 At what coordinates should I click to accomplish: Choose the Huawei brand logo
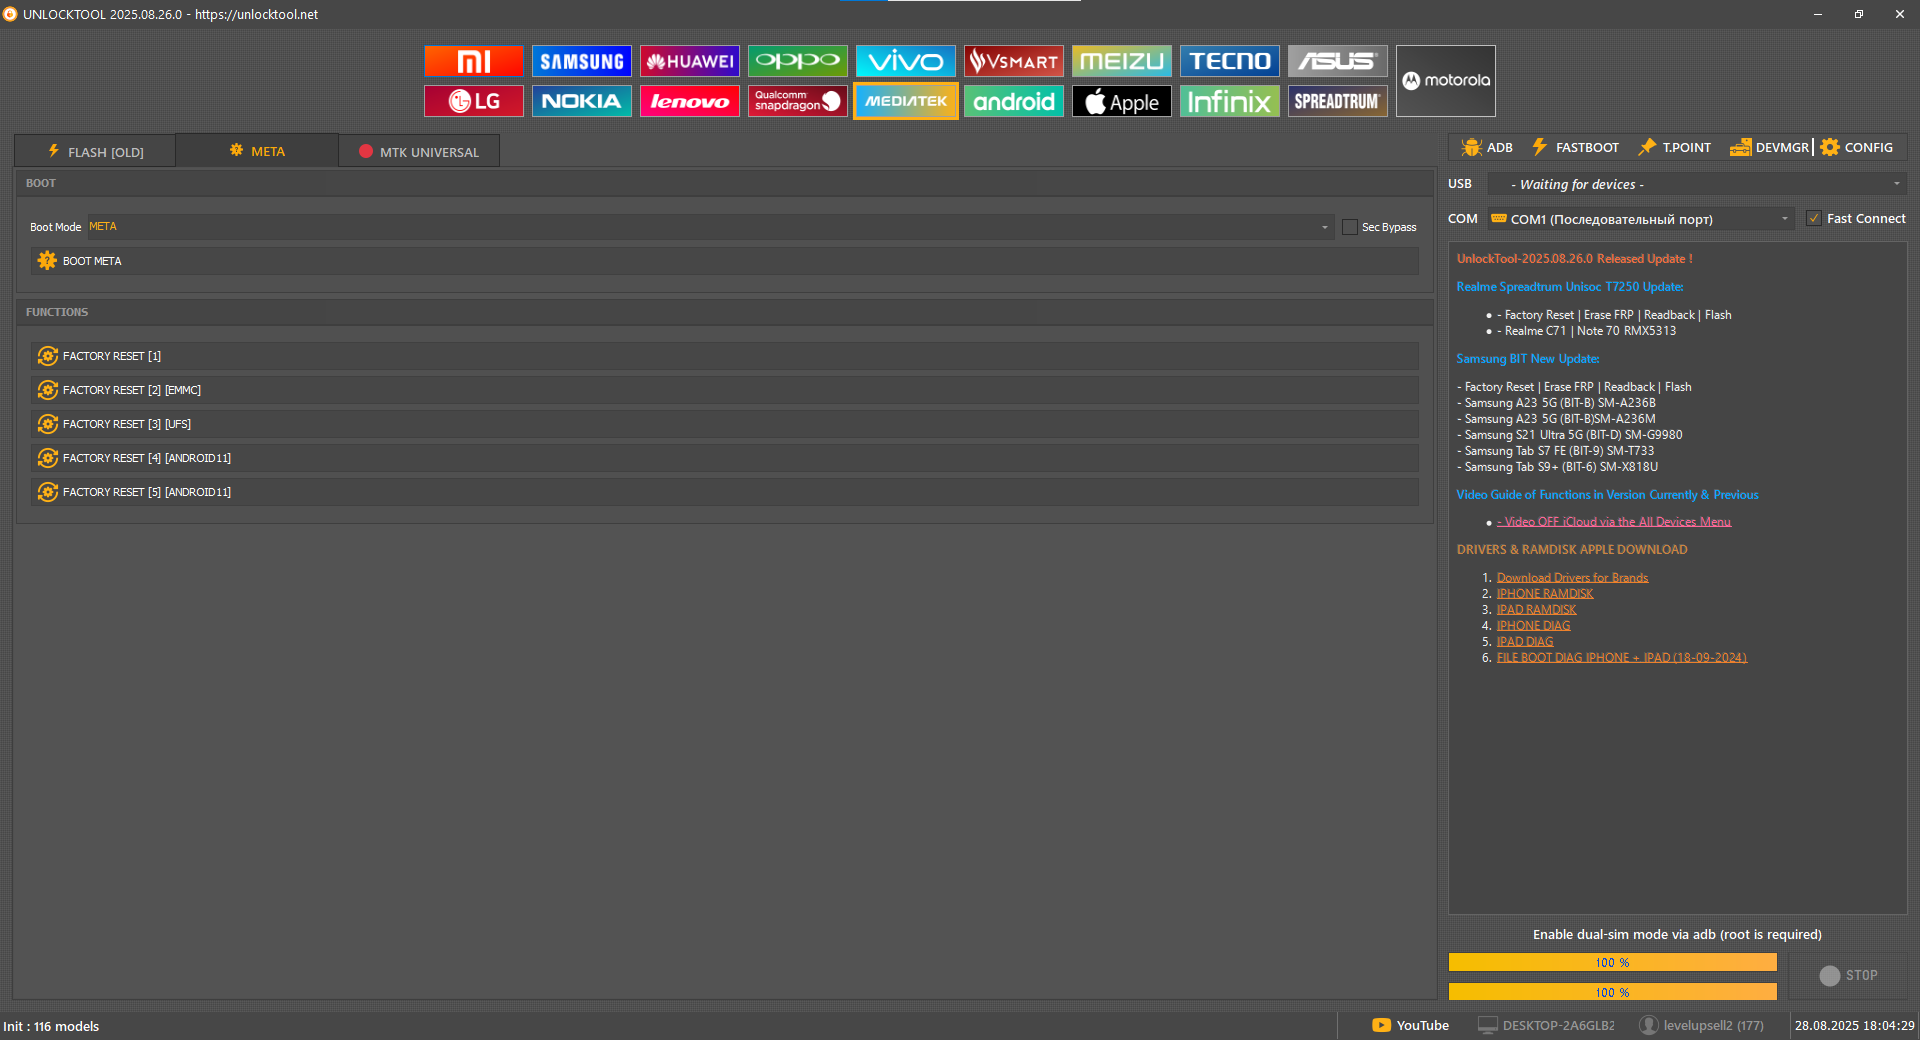tap(689, 61)
